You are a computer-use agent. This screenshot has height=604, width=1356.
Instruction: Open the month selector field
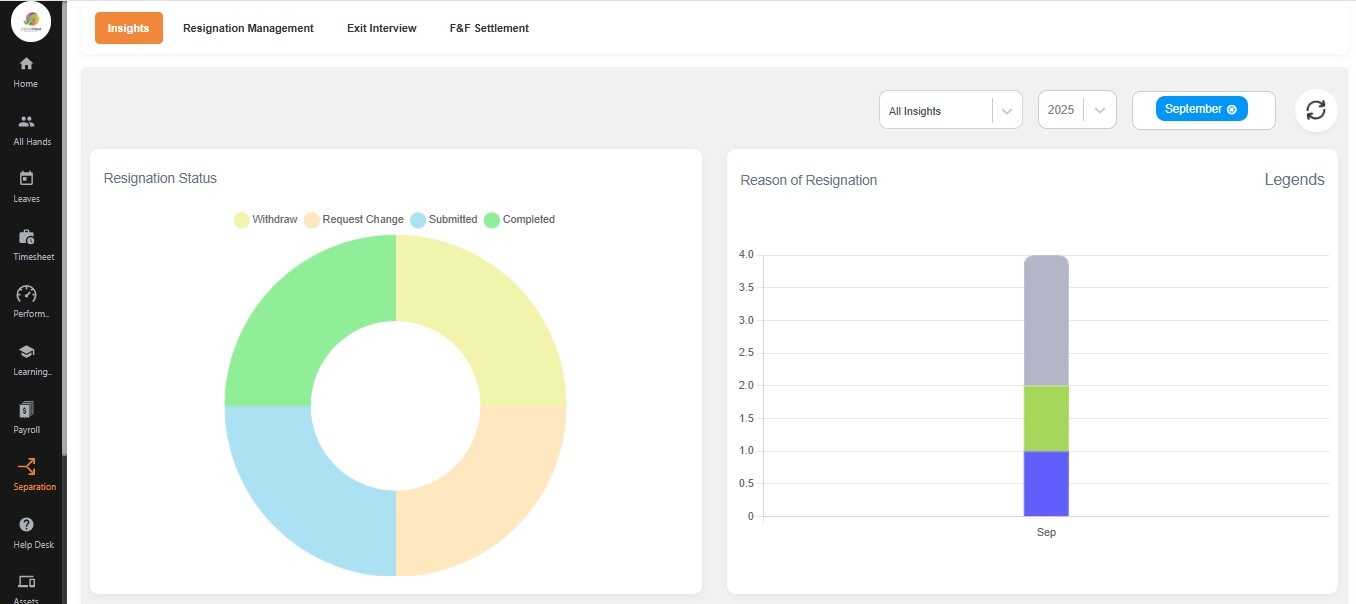click(x=1260, y=111)
